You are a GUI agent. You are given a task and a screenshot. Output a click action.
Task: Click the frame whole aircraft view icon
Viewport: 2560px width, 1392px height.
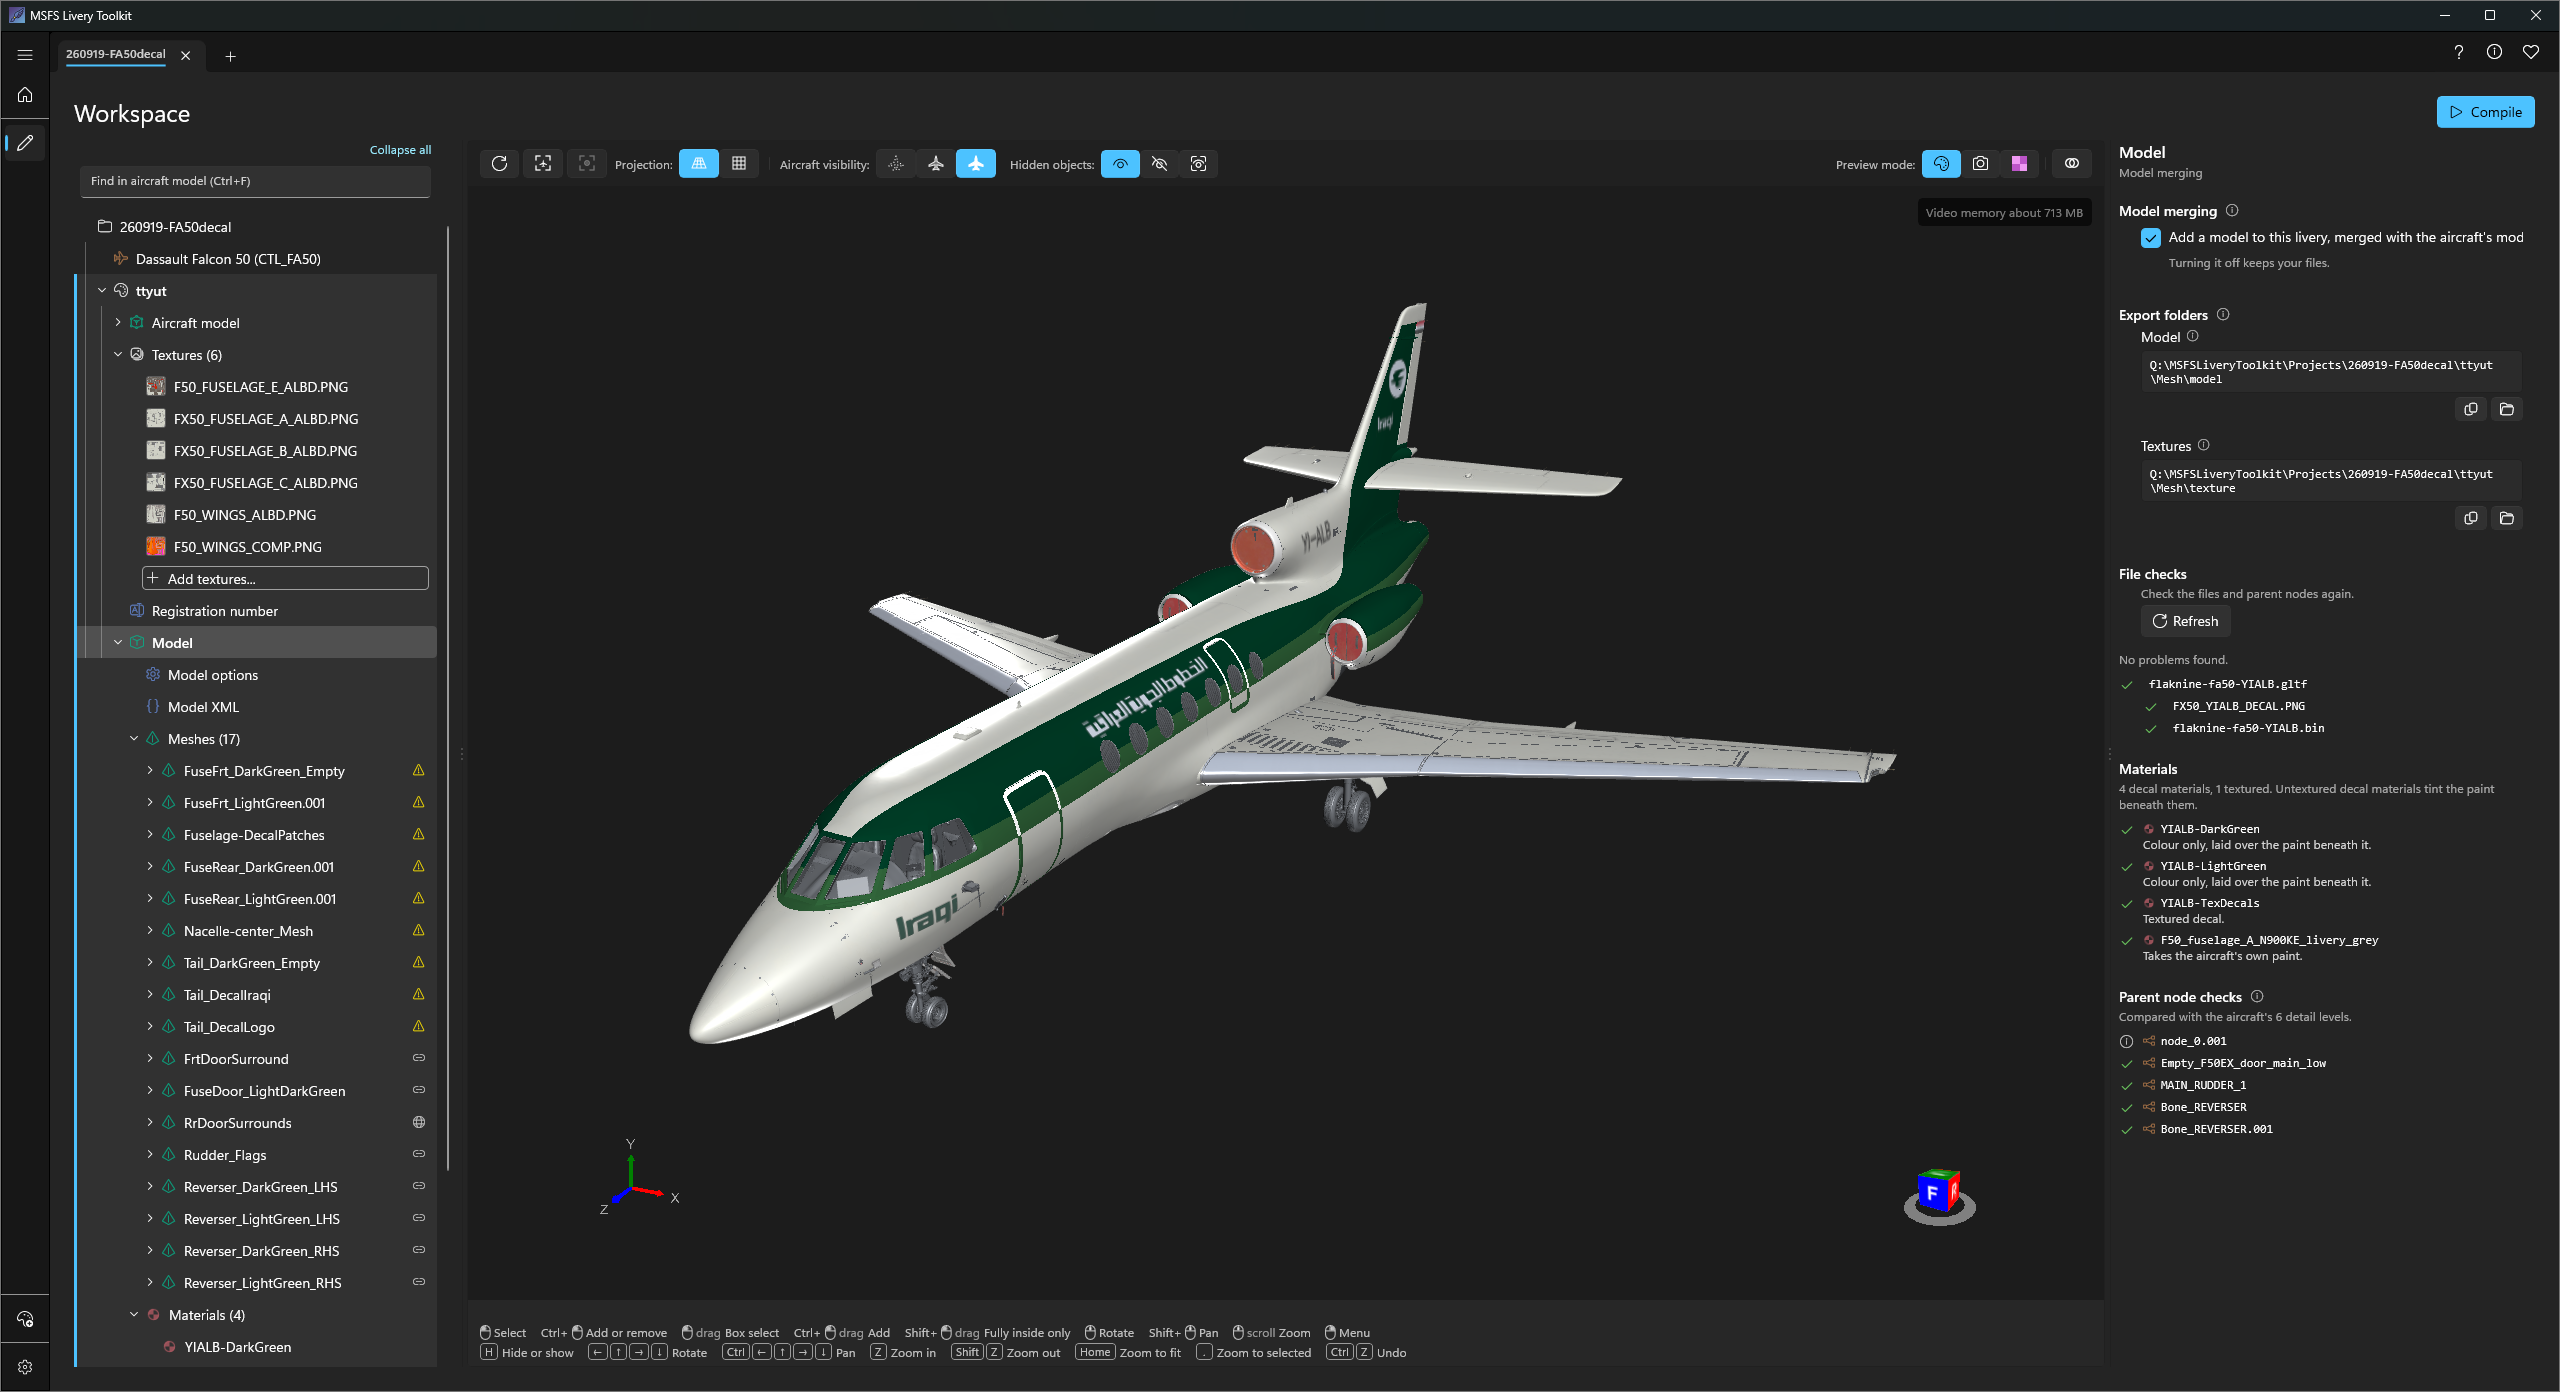[x=543, y=164]
